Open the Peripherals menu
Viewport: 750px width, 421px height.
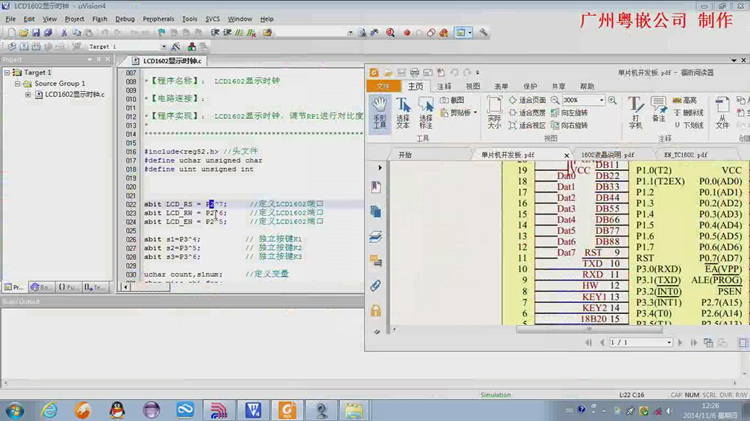coord(158,19)
